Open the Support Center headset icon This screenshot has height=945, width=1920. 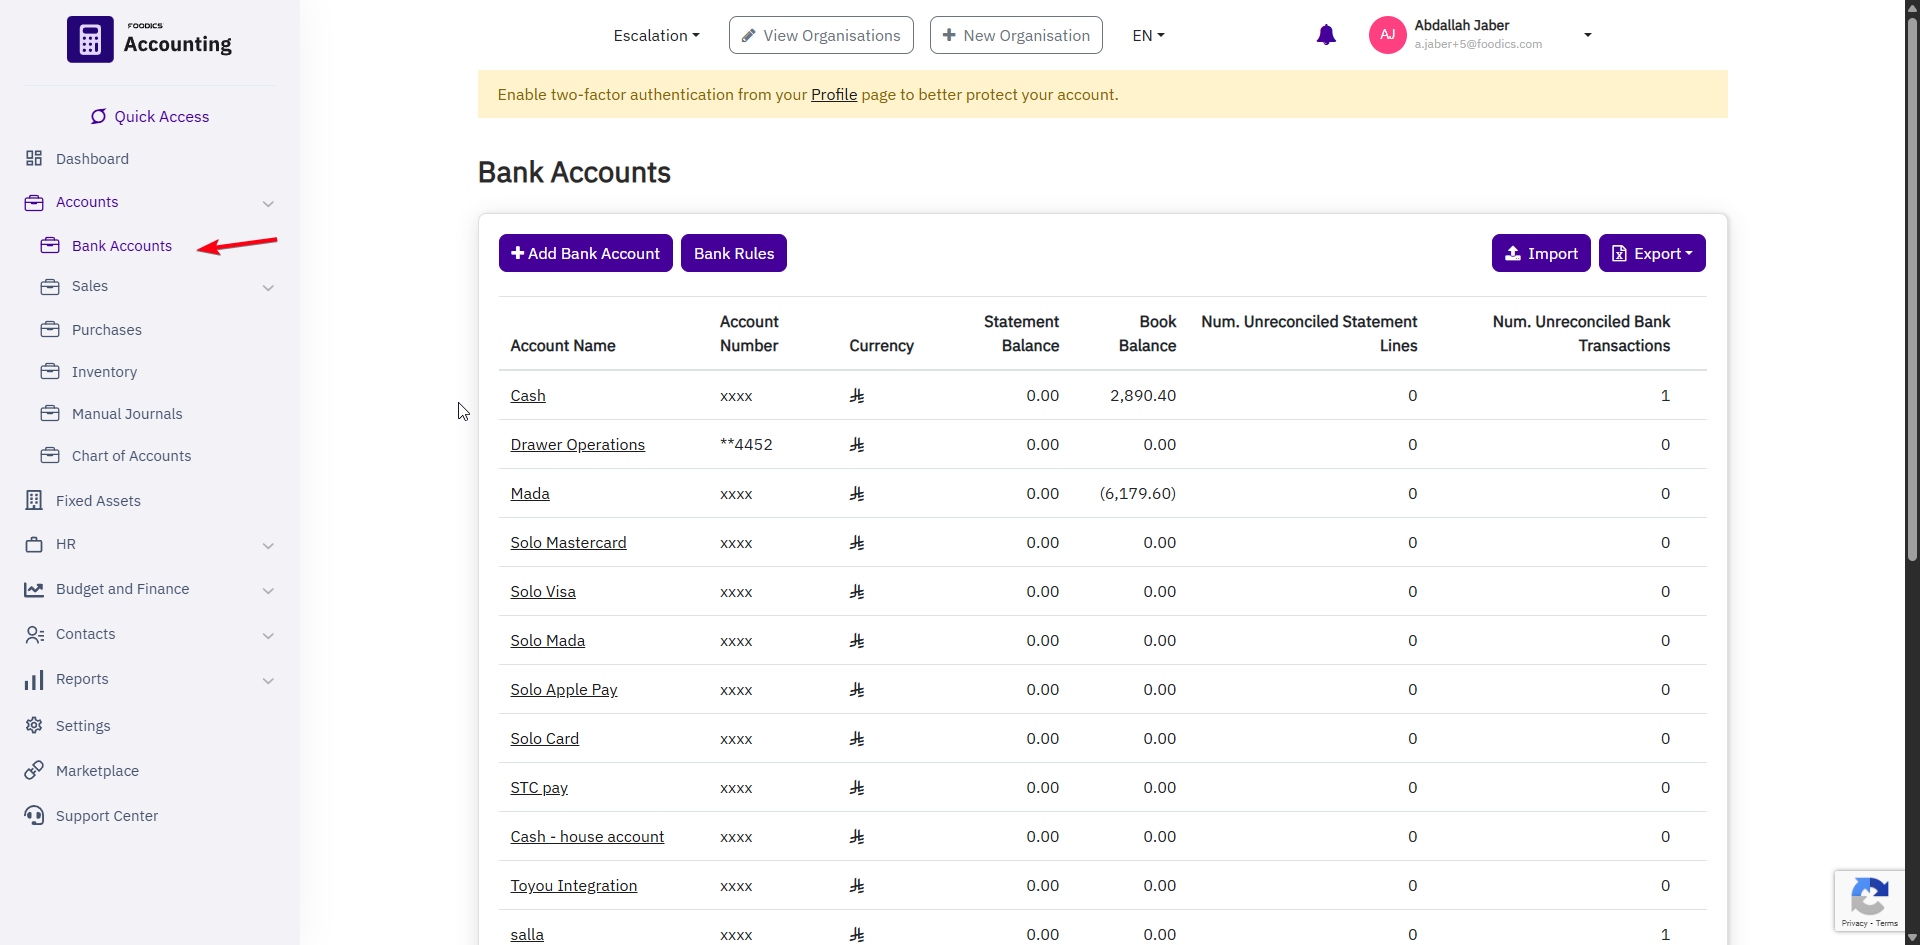pyautogui.click(x=34, y=815)
